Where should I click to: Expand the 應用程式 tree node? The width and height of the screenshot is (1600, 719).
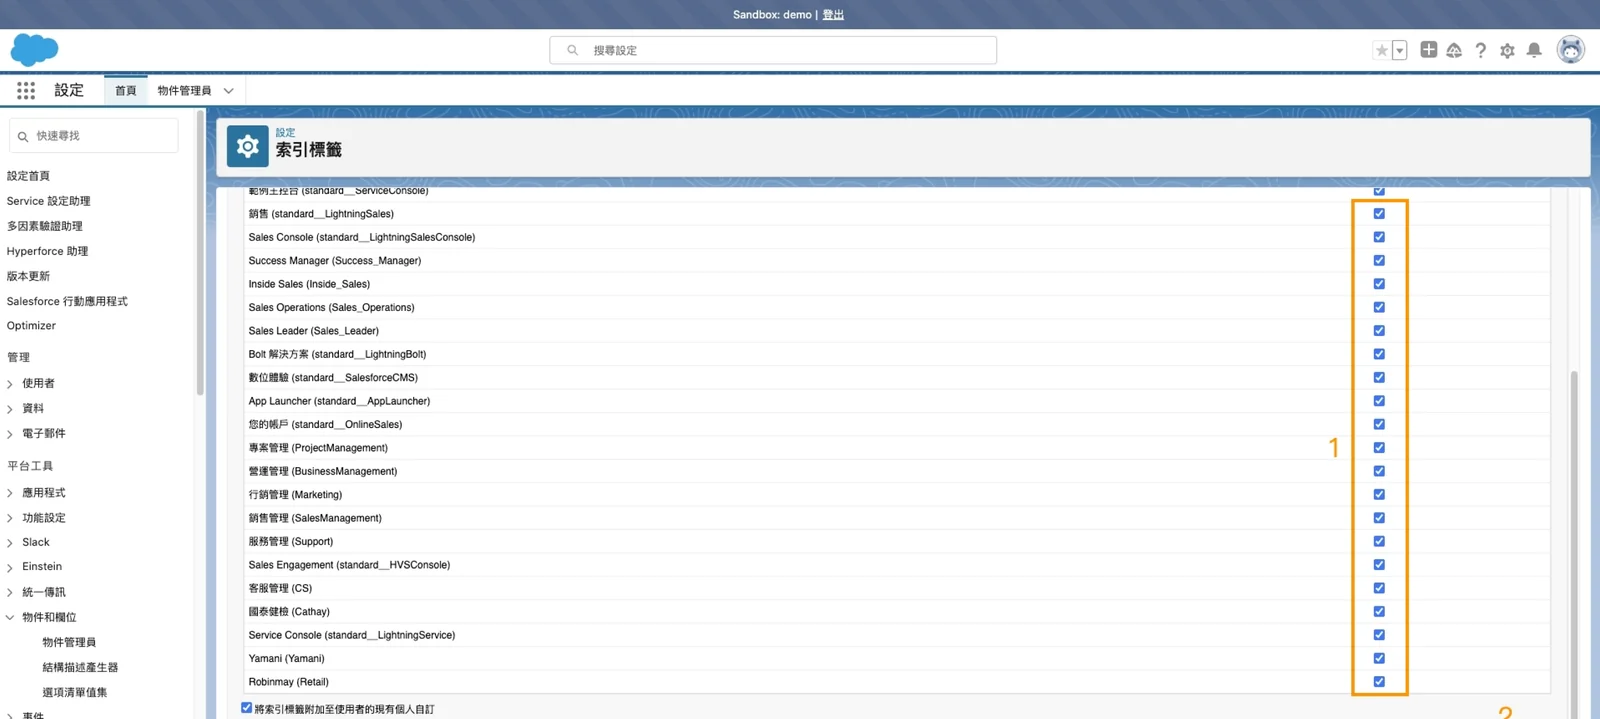(x=10, y=493)
